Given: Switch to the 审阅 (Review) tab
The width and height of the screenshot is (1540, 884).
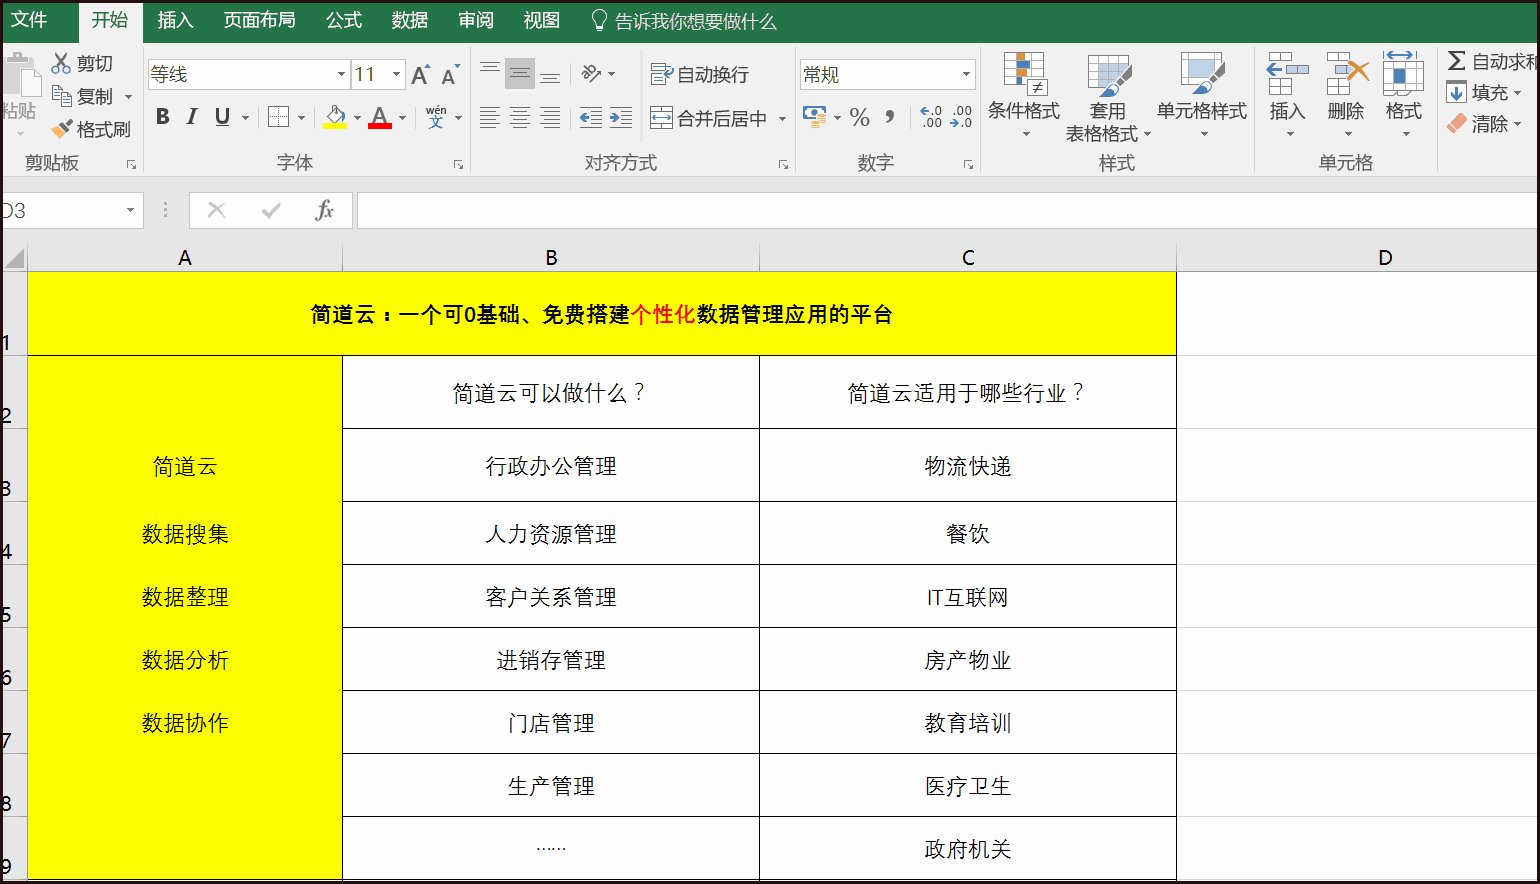Looking at the screenshot, I should (475, 20).
